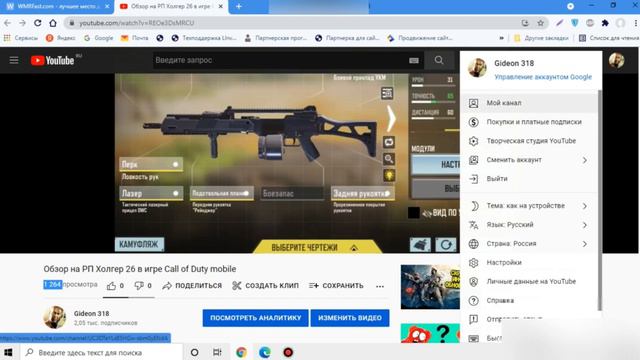This screenshot has width=640, height=360.
Task: Open a new browser tab
Action: point(239,7)
